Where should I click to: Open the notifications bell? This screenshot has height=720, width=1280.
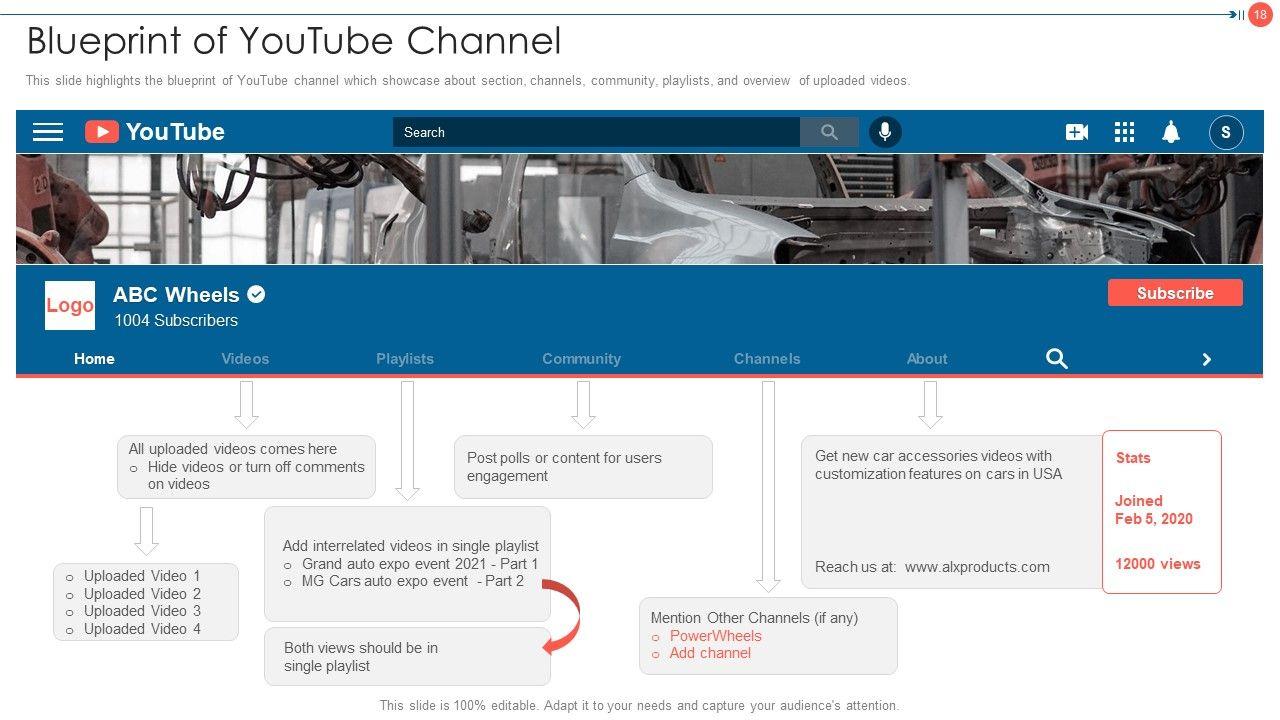pyautogui.click(x=1171, y=132)
